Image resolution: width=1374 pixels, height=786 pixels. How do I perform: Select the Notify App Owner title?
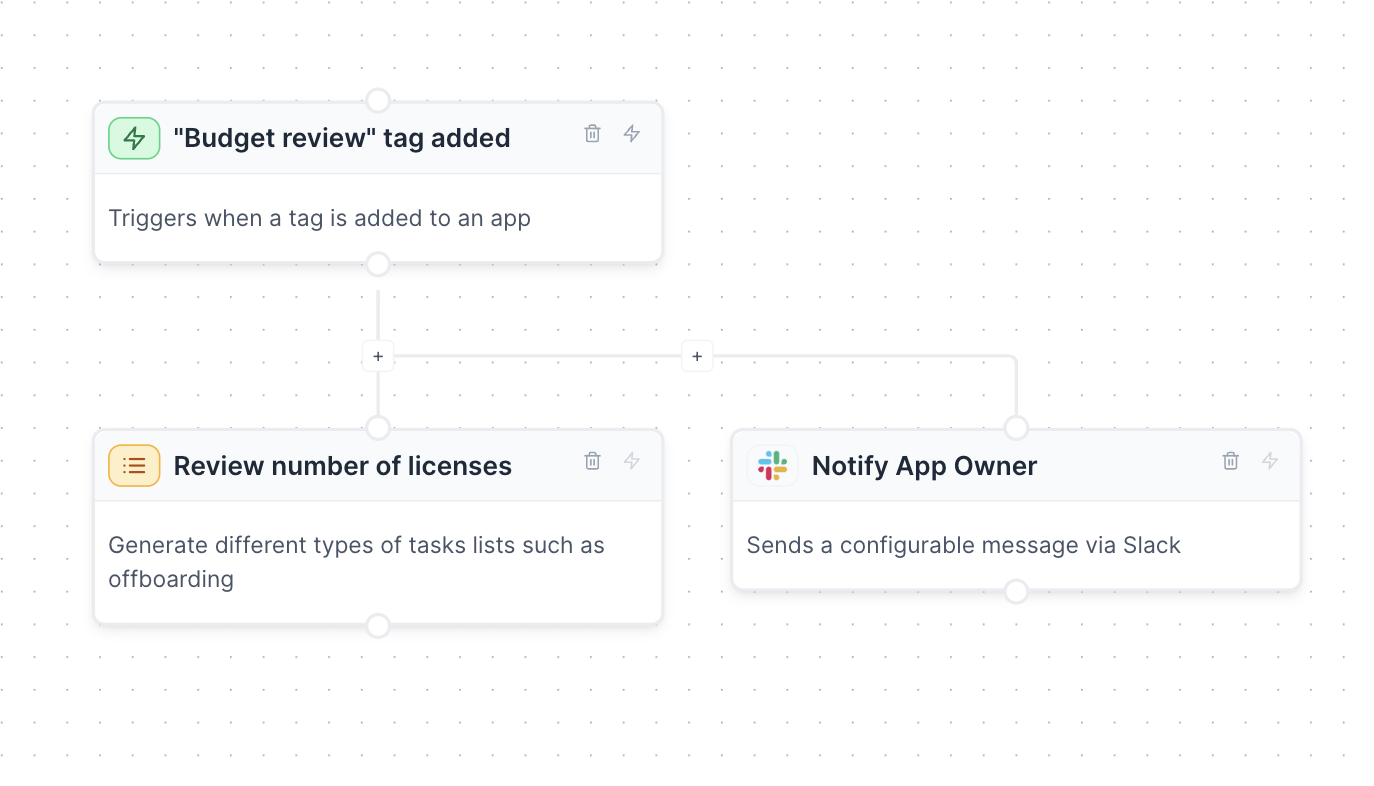click(924, 466)
